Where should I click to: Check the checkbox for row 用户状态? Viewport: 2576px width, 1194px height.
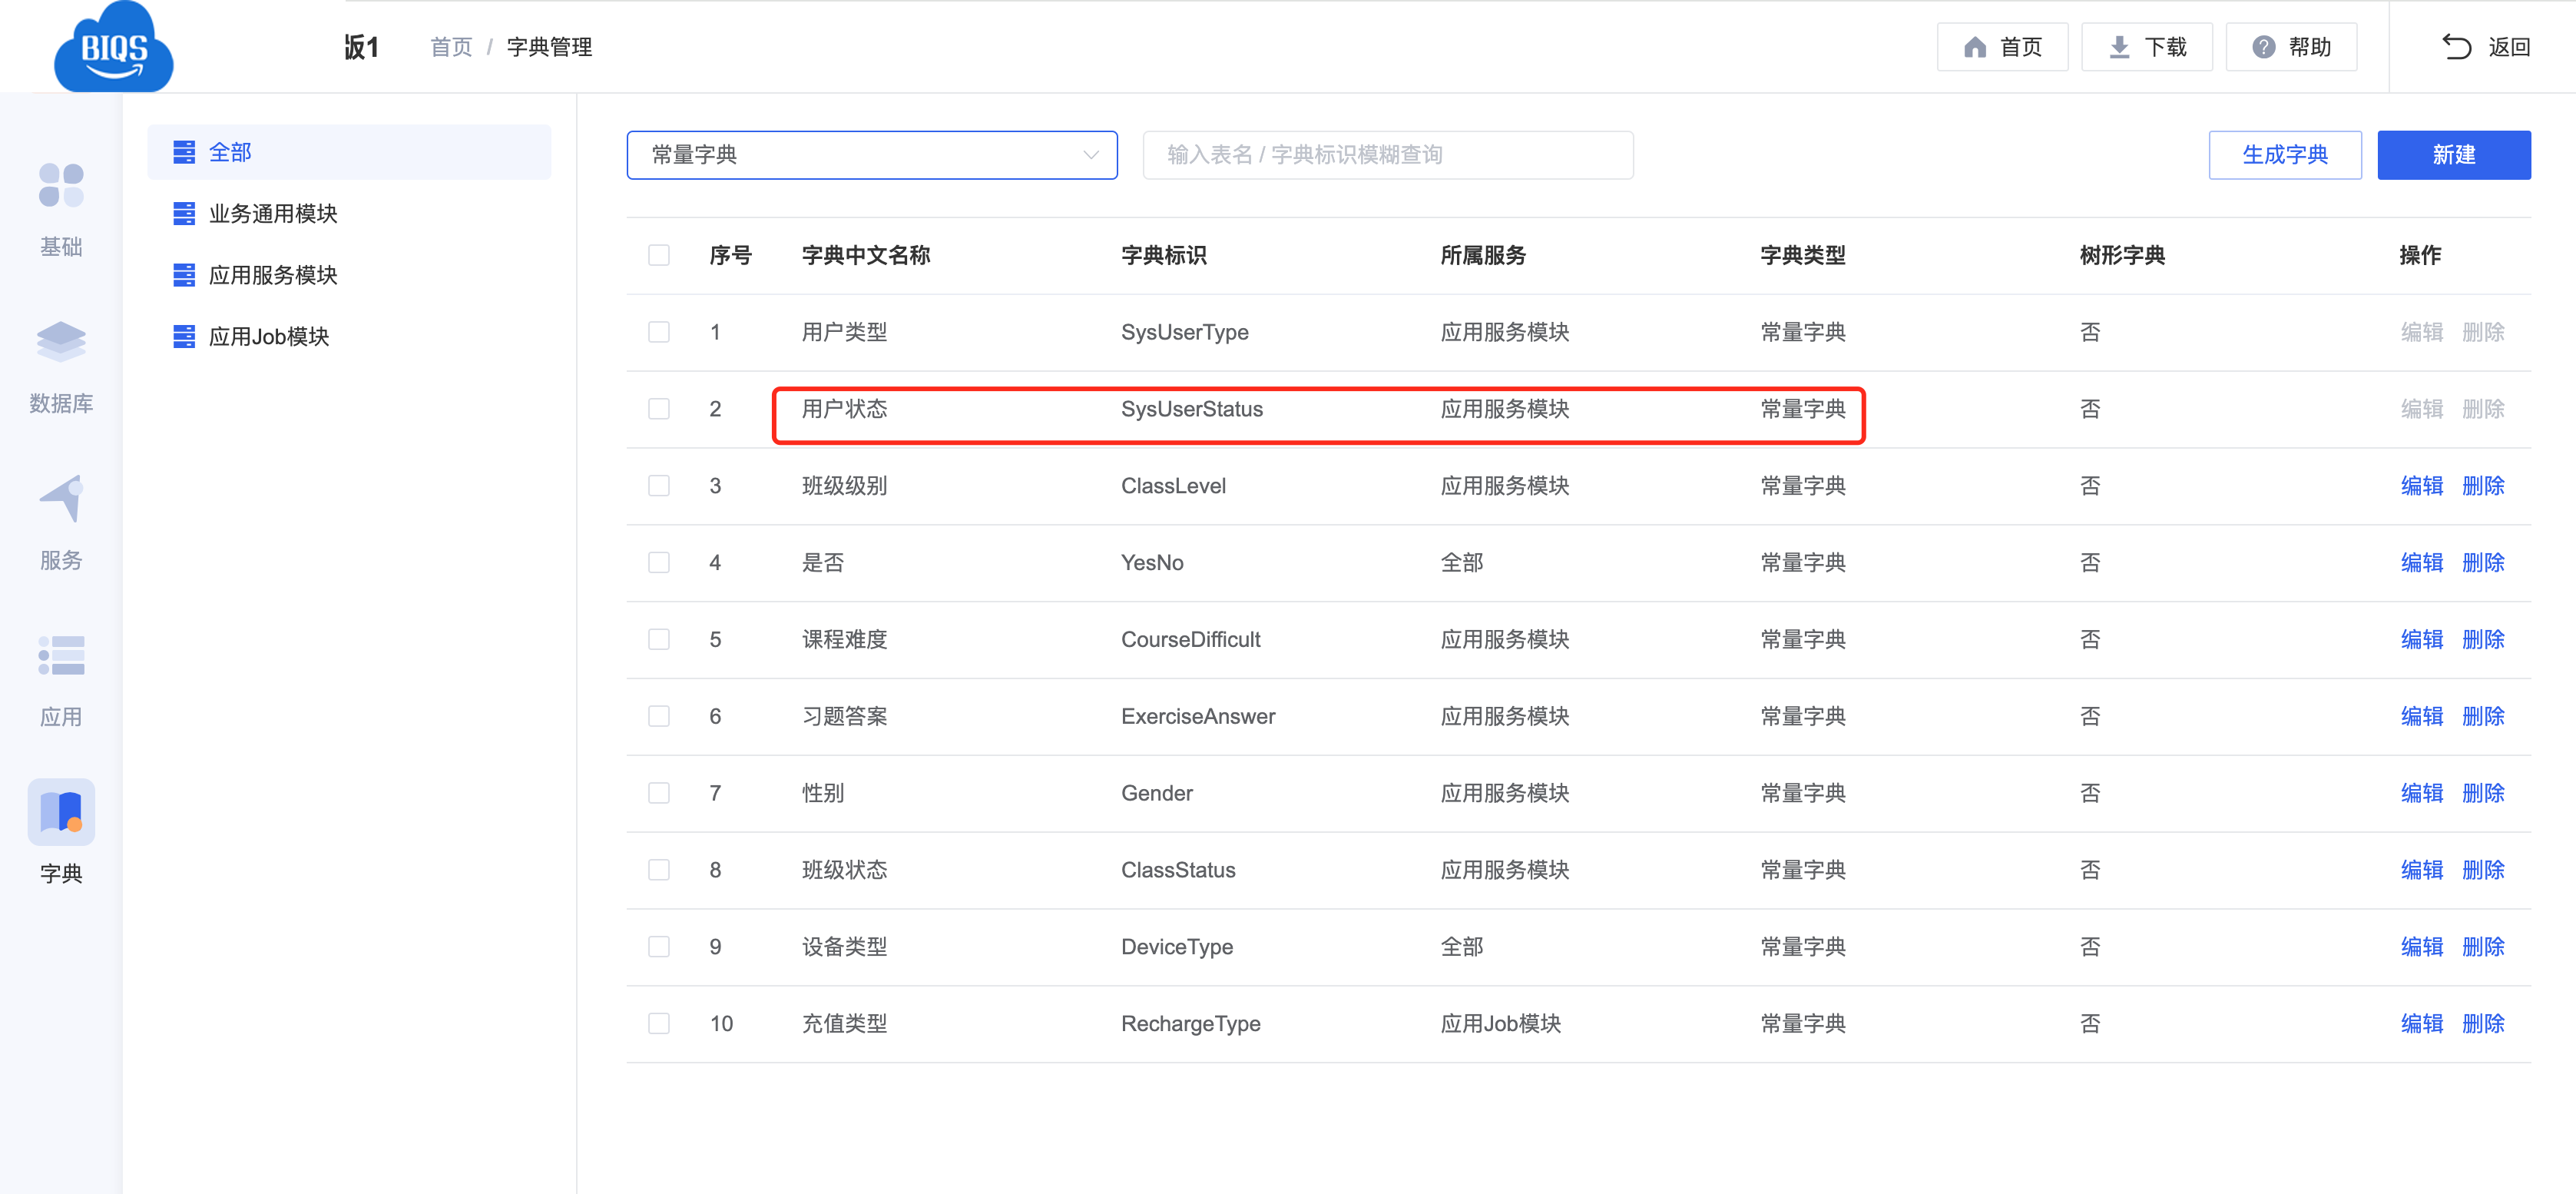(659, 409)
